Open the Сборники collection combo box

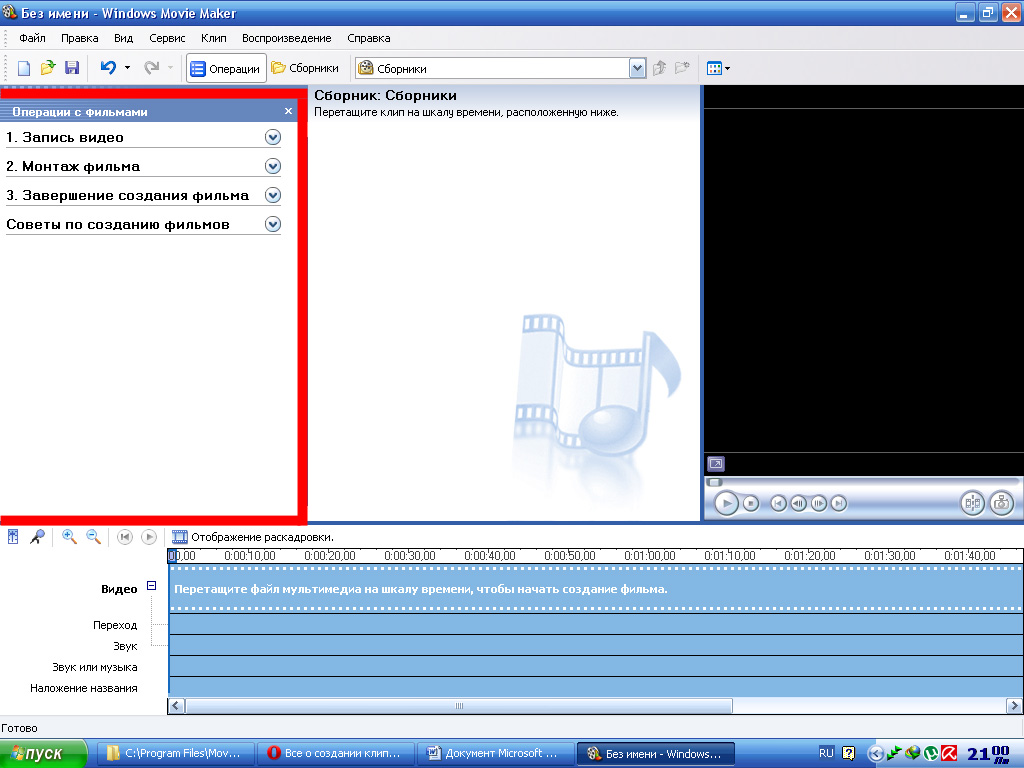pos(501,68)
